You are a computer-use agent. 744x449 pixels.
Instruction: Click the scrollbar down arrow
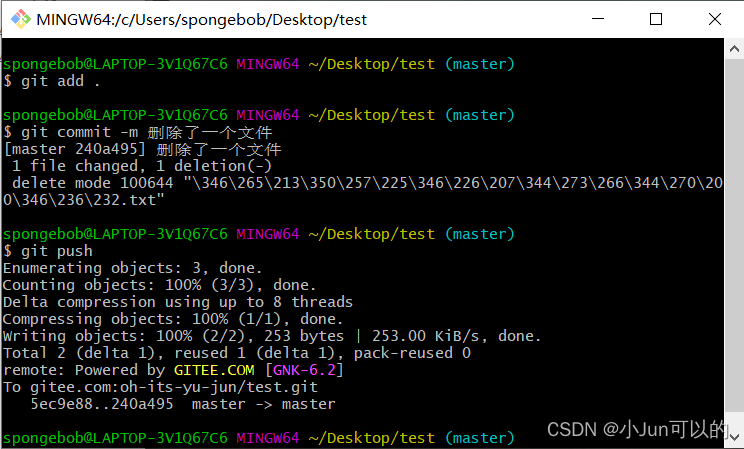tap(734, 437)
